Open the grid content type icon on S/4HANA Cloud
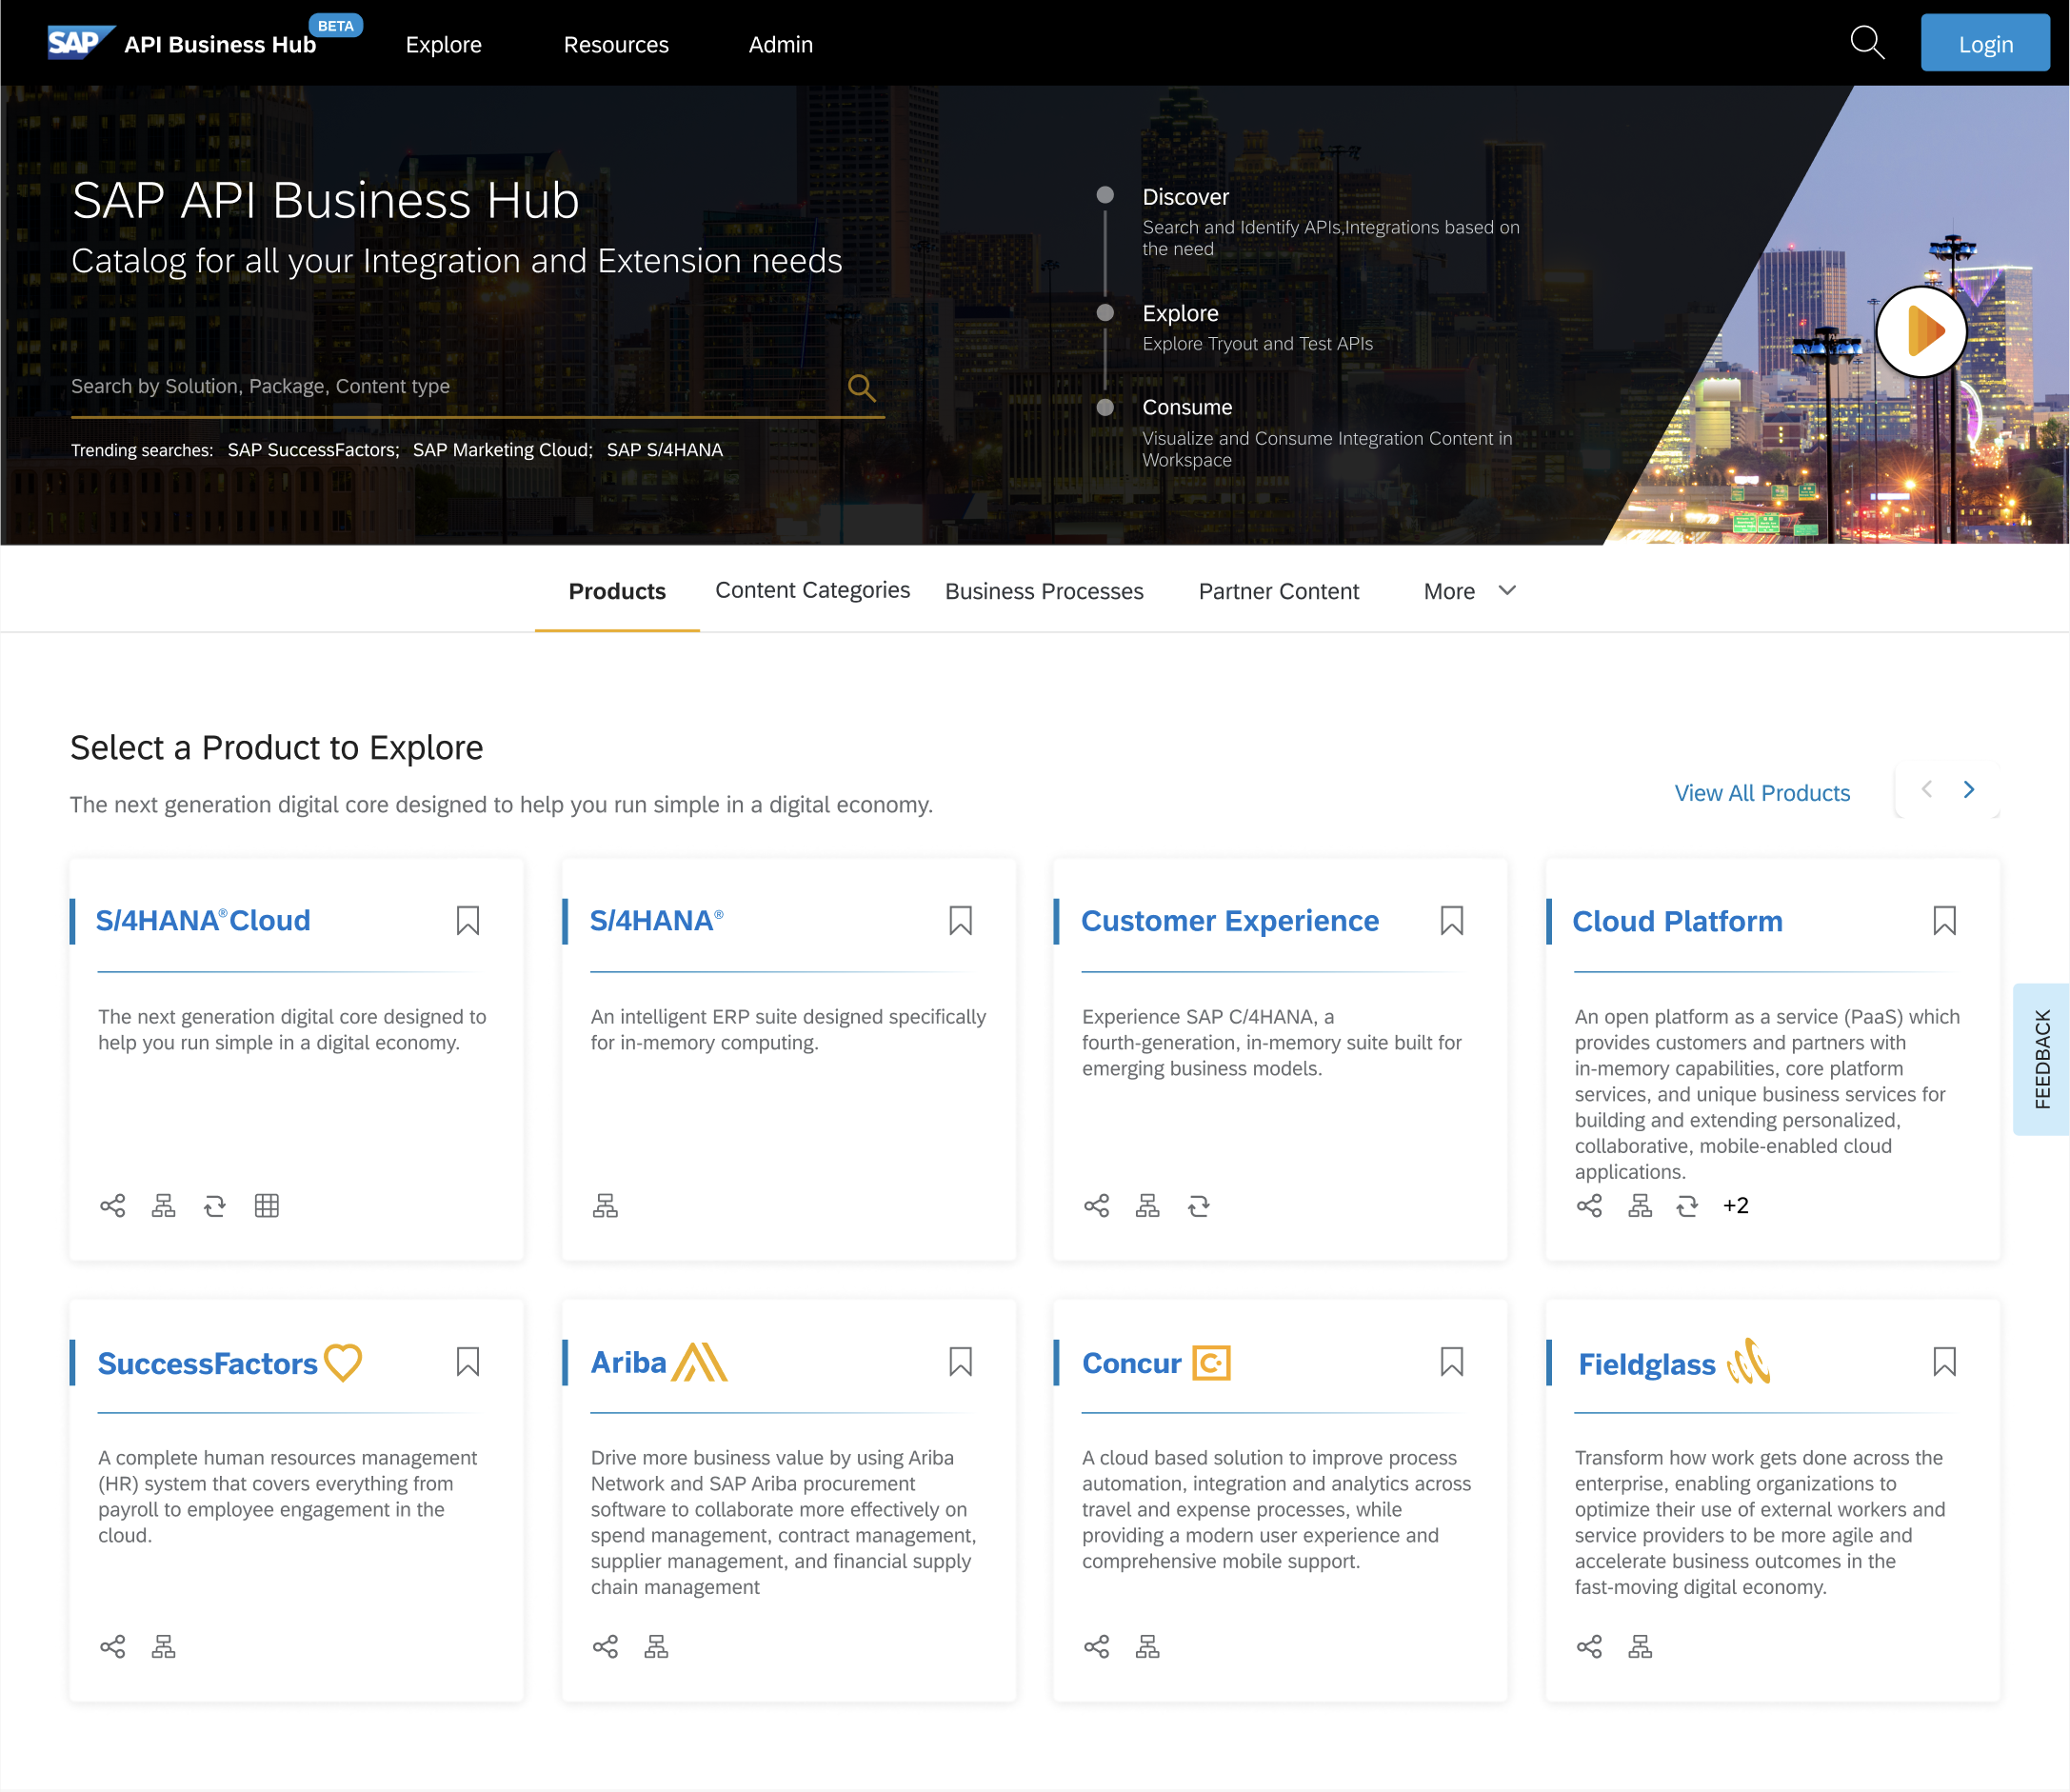Image resolution: width=2070 pixels, height=1792 pixels. click(x=266, y=1205)
